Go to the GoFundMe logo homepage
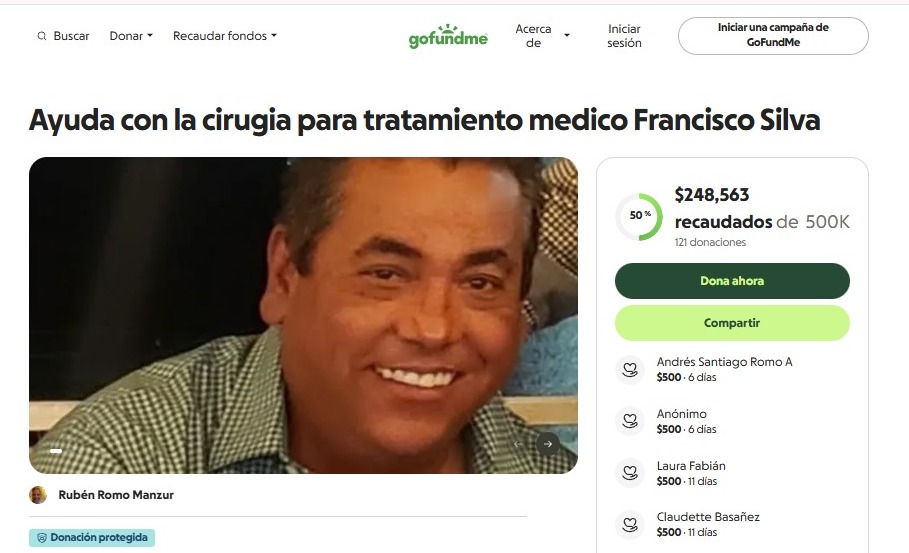 click(x=448, y=36)
